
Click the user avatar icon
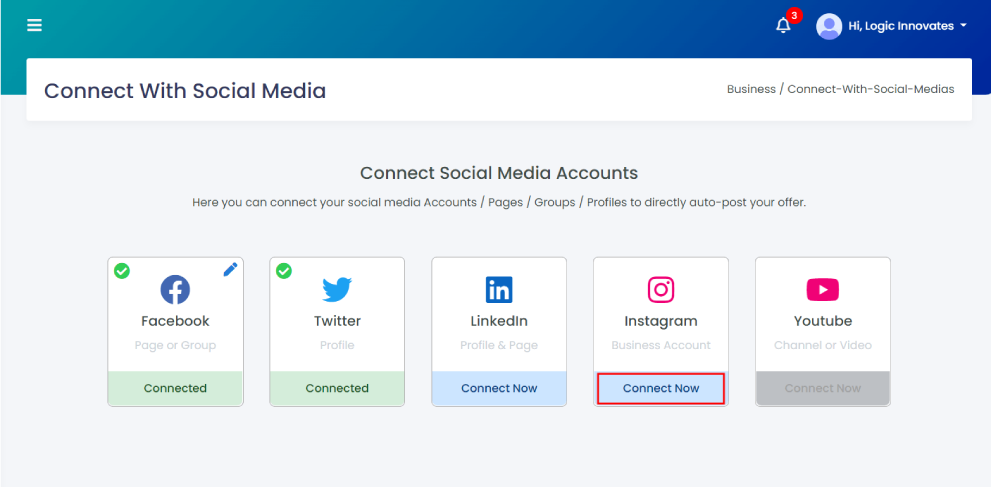pyautogui.click(x=829, y=26)
